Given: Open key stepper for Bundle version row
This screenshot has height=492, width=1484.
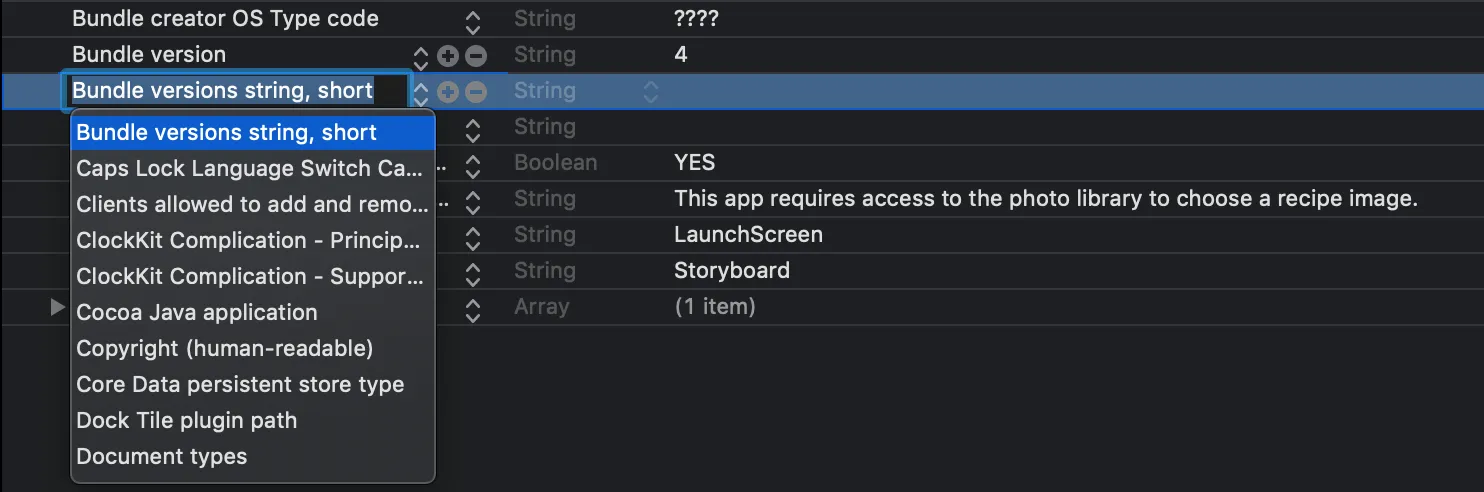Looking at the screenshot, I should (x=420, y=55).
